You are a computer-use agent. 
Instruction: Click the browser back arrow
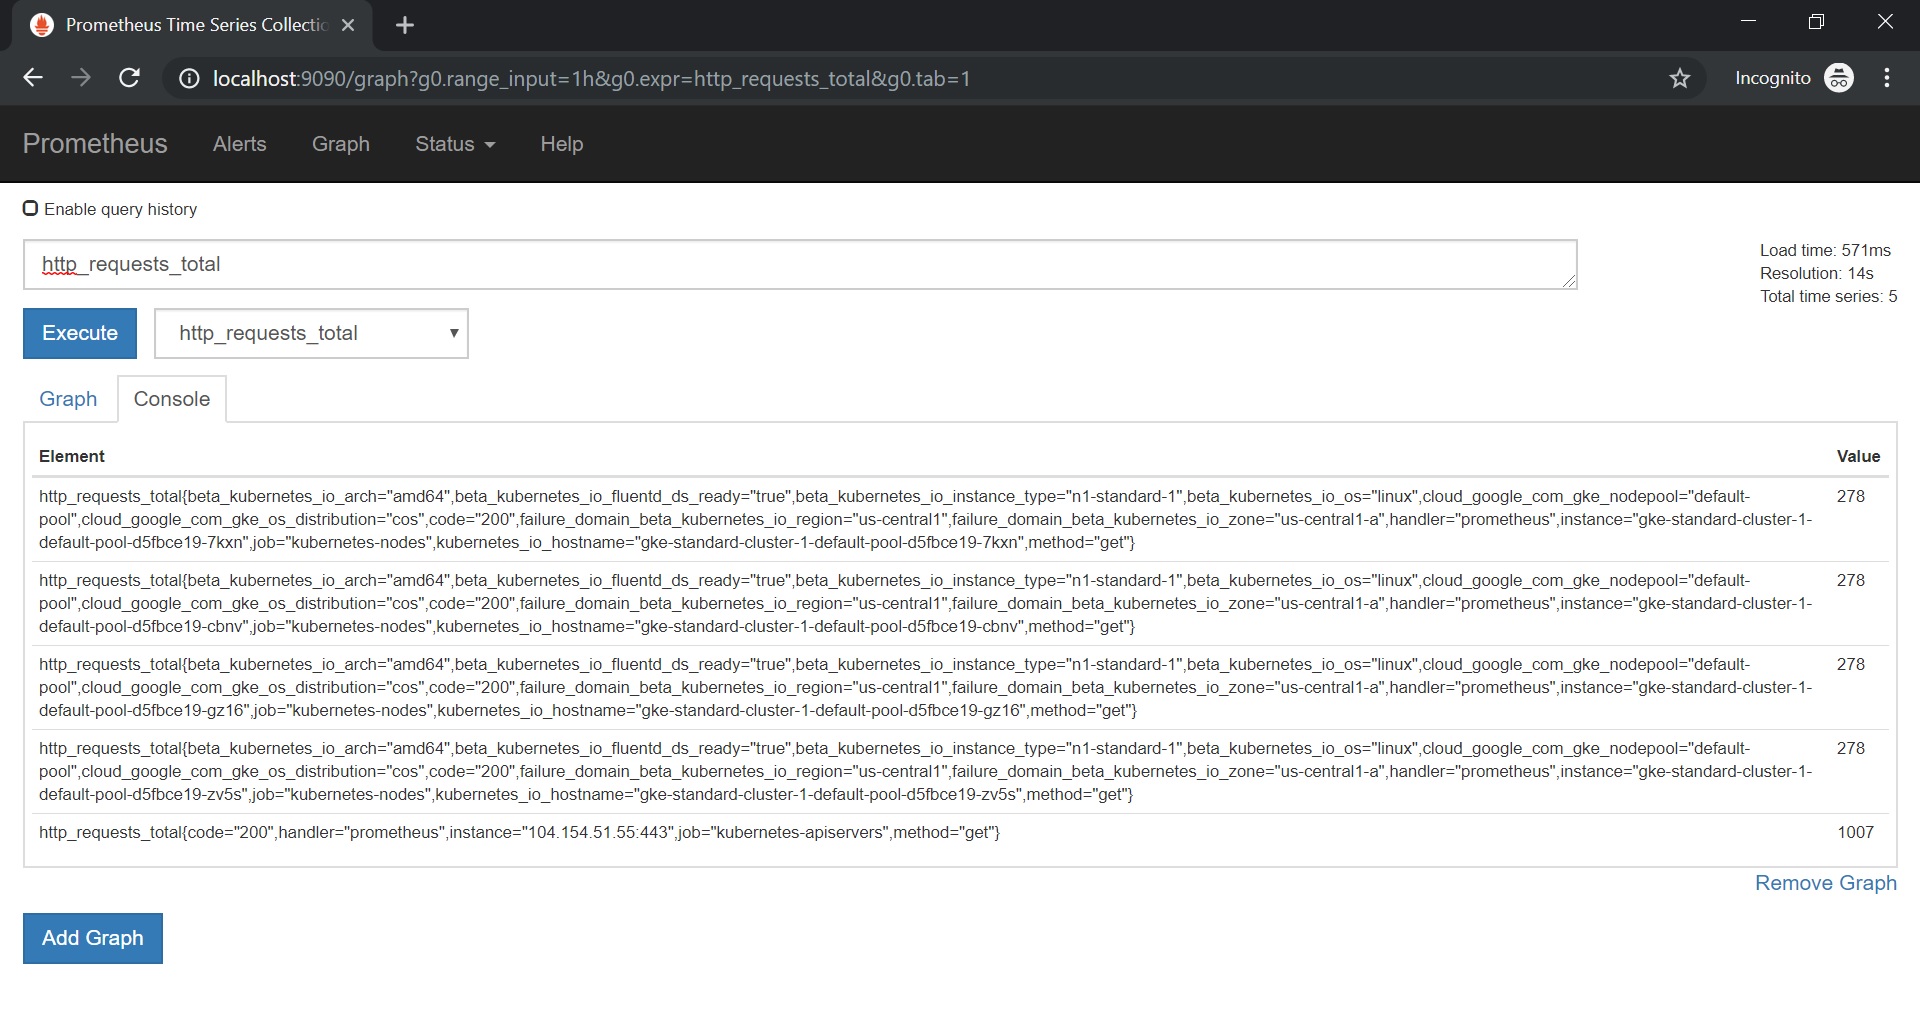[33, 78]
